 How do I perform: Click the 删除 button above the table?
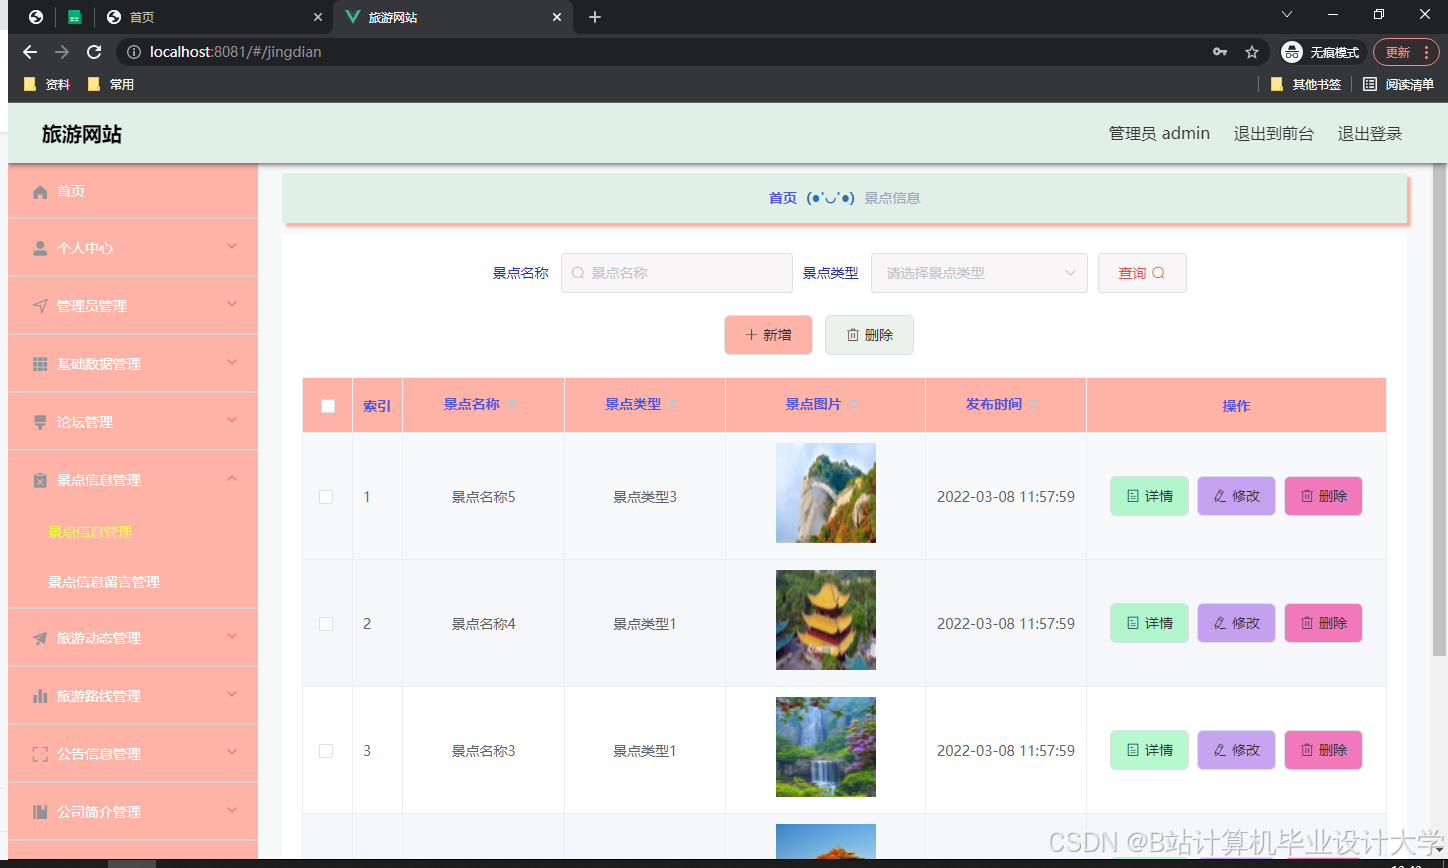click(x=869, y=335)
